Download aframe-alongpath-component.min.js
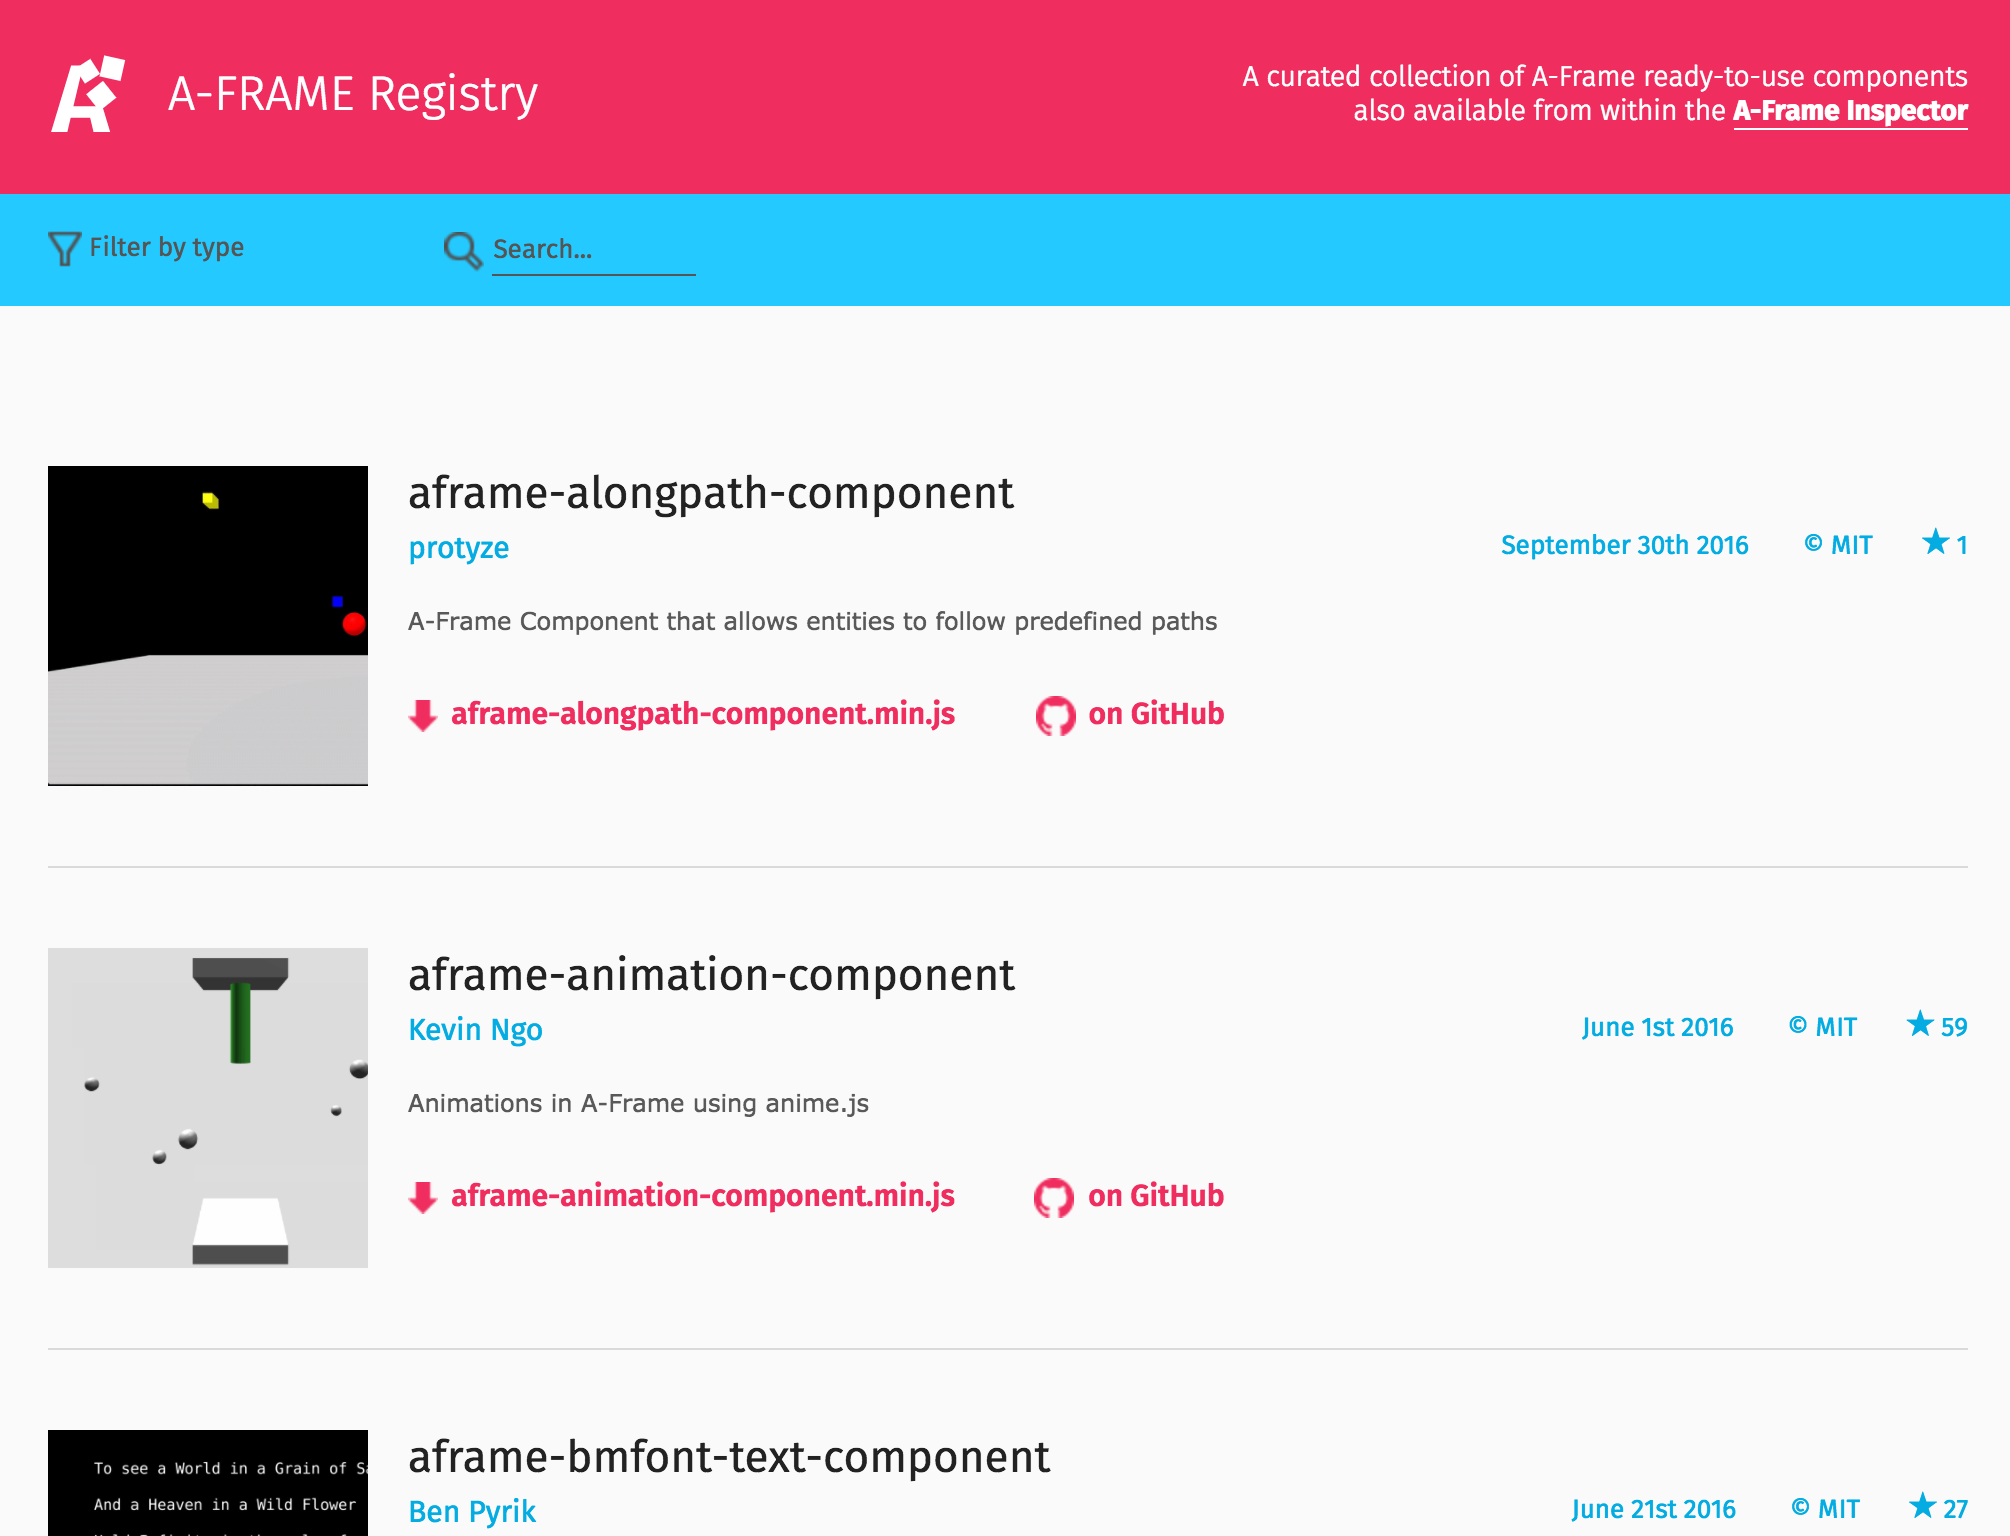 (x=702, y=714)
